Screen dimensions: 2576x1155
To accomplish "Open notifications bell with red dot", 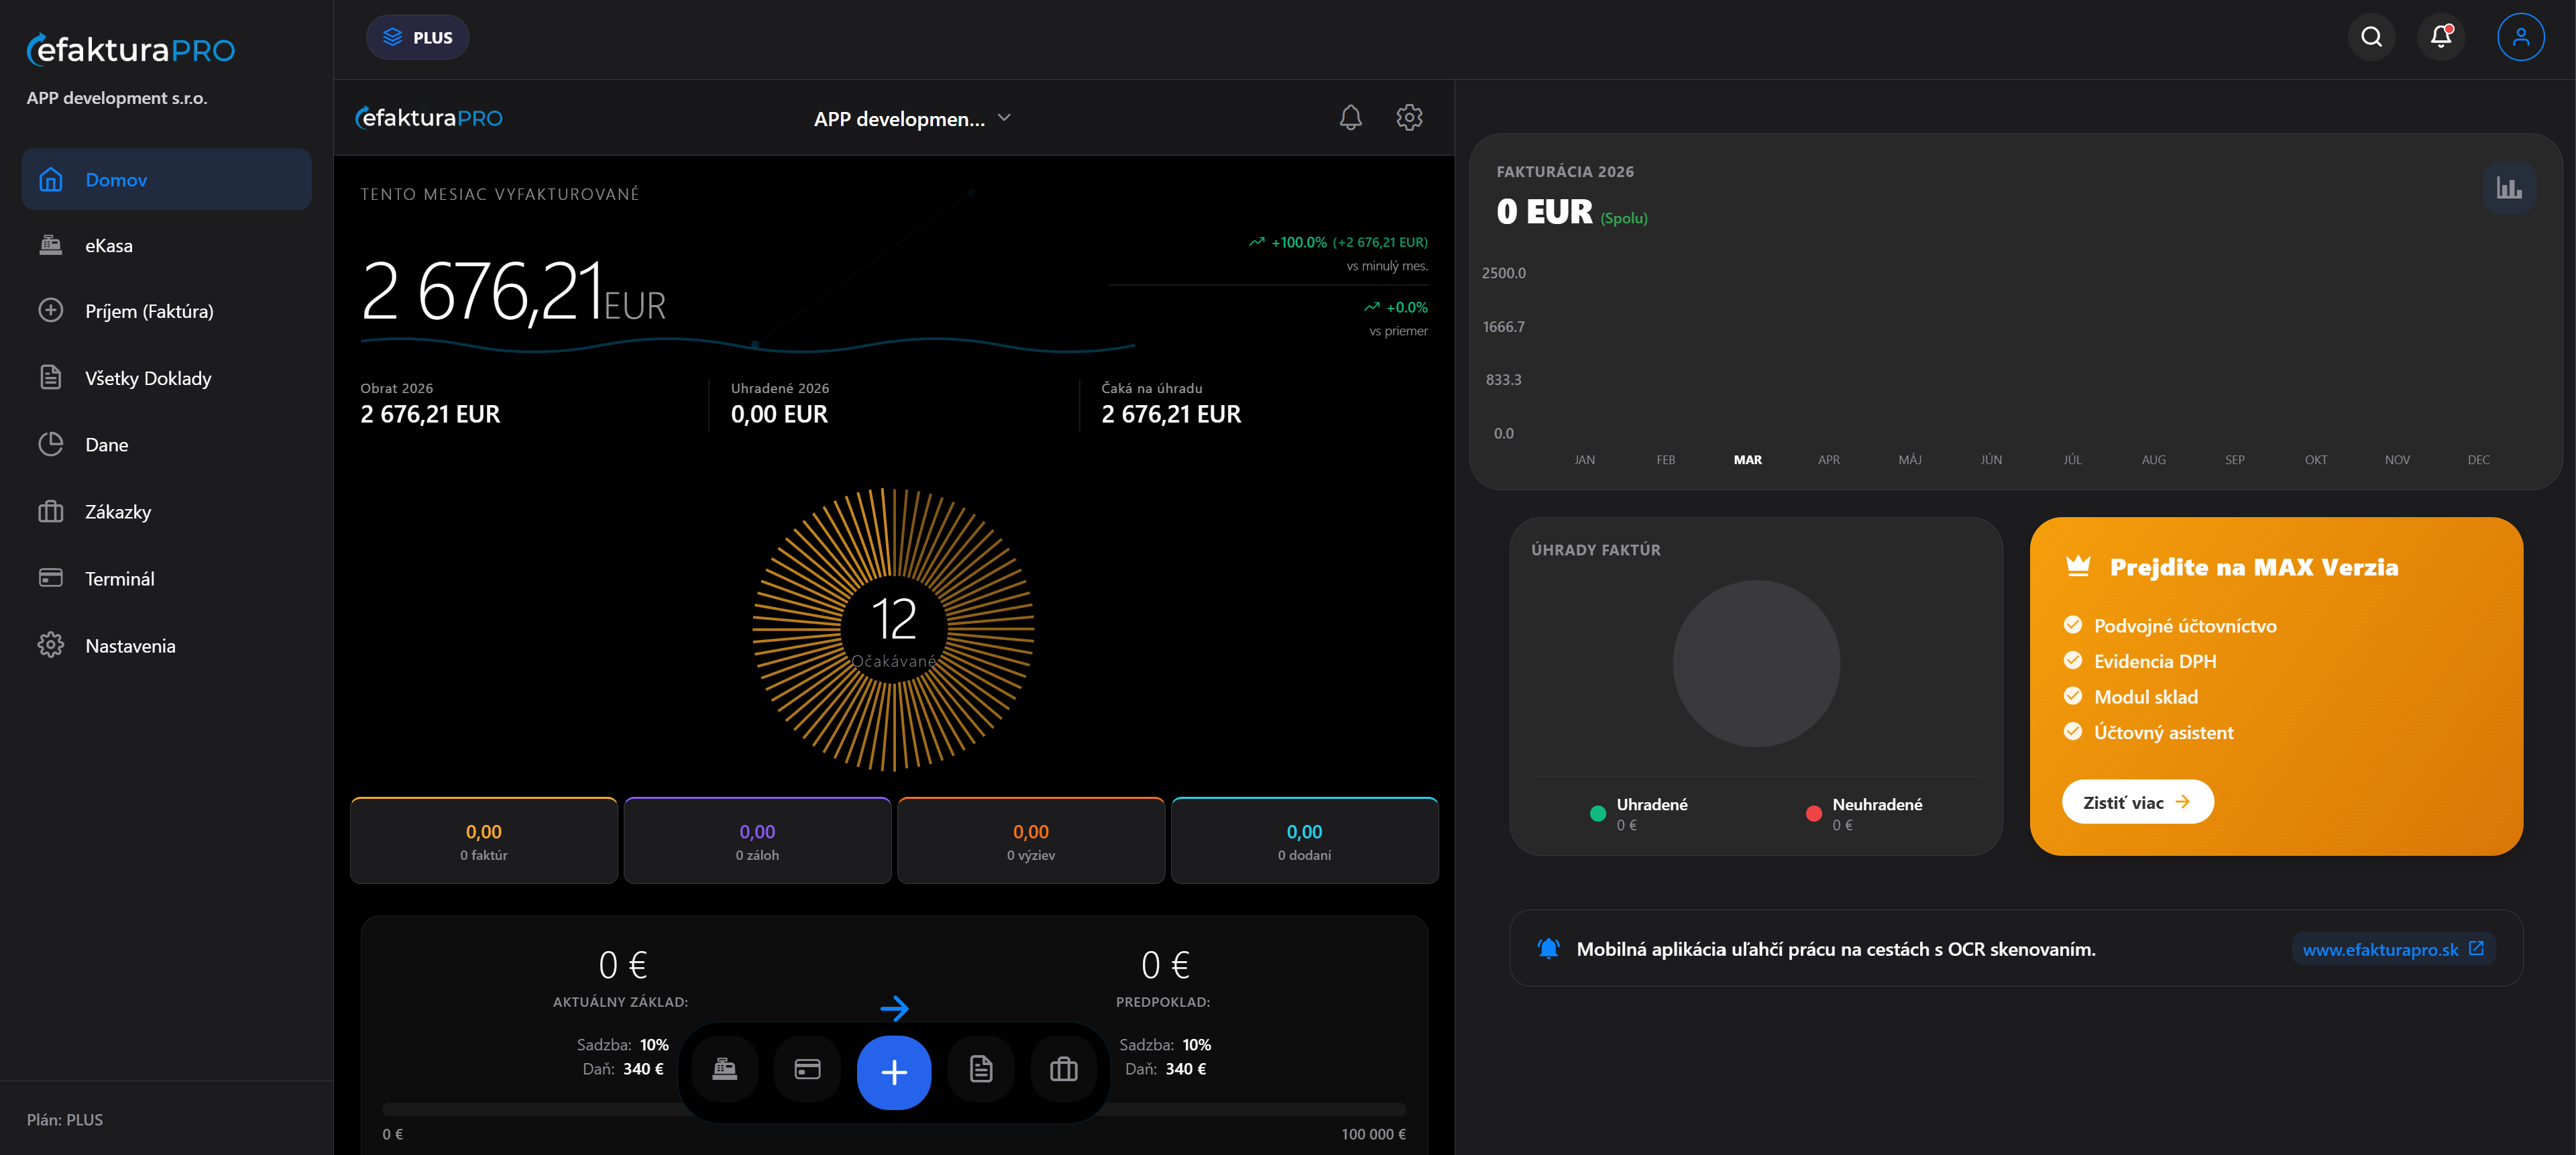I will [2441, 37].
